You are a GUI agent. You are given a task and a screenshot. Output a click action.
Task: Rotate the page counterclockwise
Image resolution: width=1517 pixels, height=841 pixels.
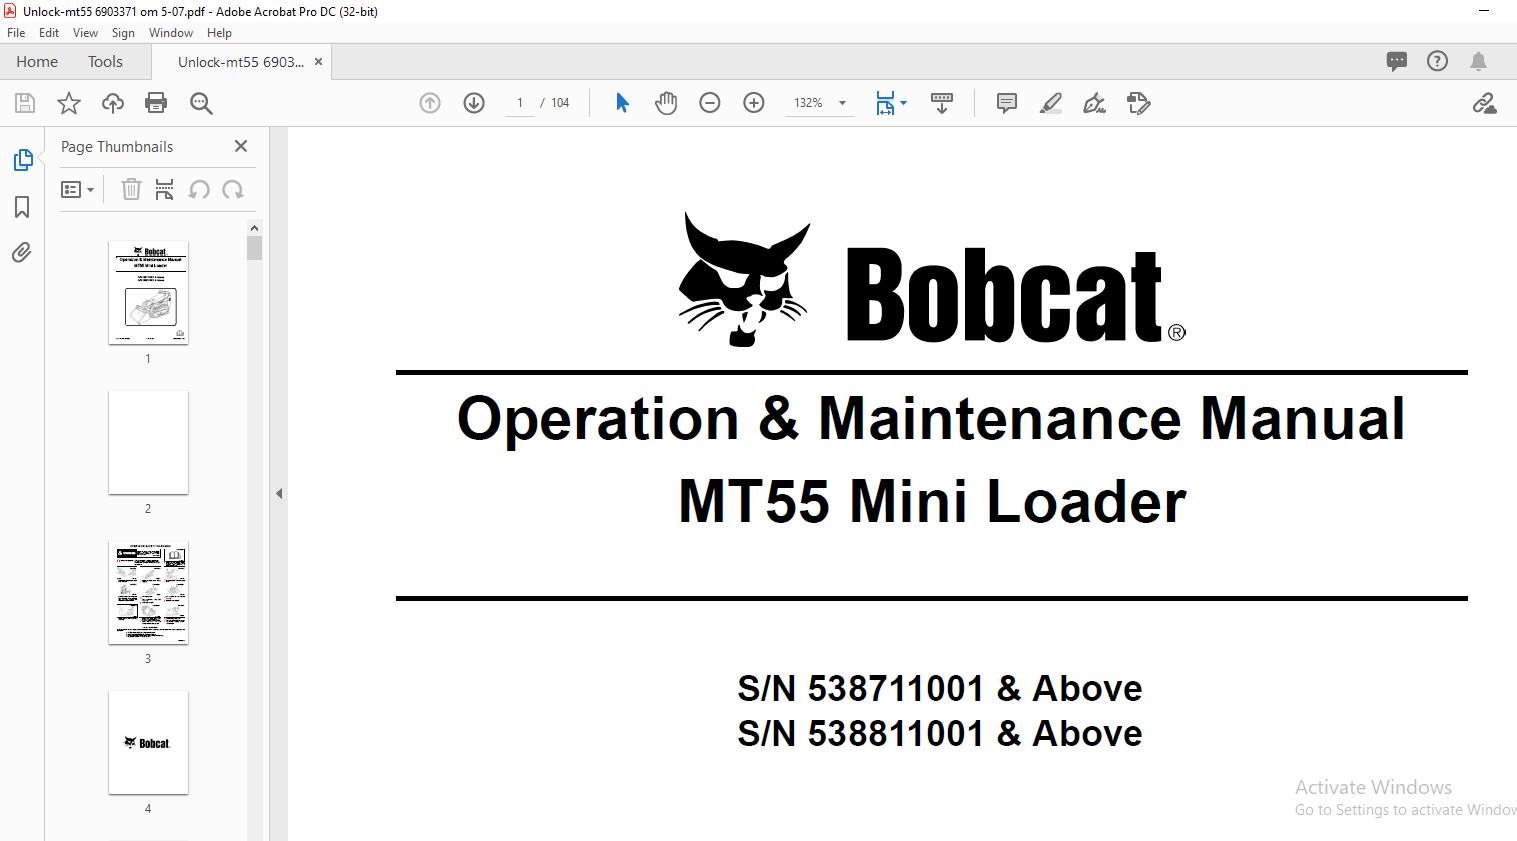[x=199, y=190]
